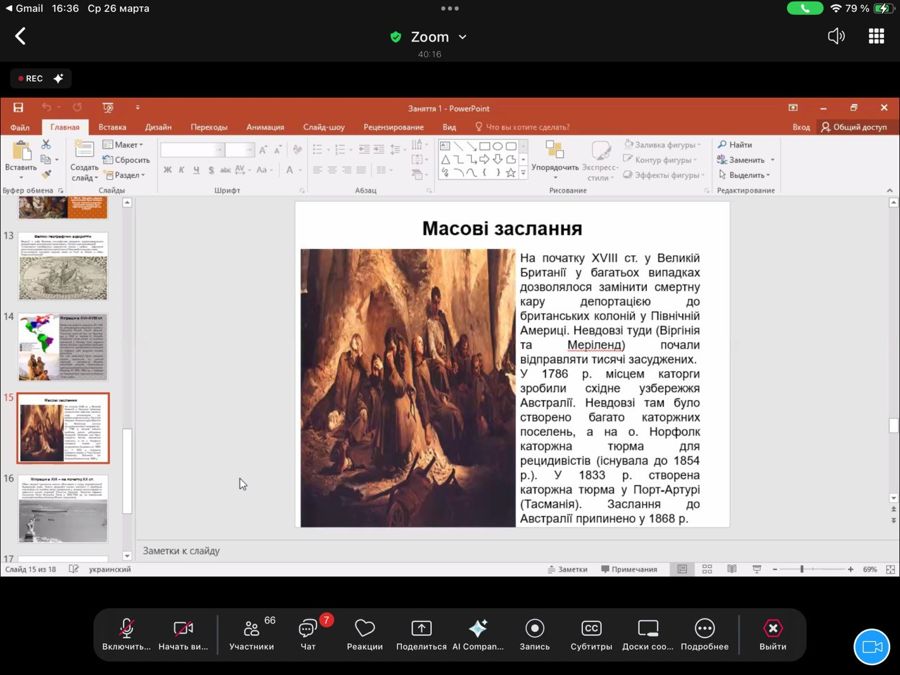Select slide 14 thumbnail
The width and height of the screenshot is (900, 675).
63,347
